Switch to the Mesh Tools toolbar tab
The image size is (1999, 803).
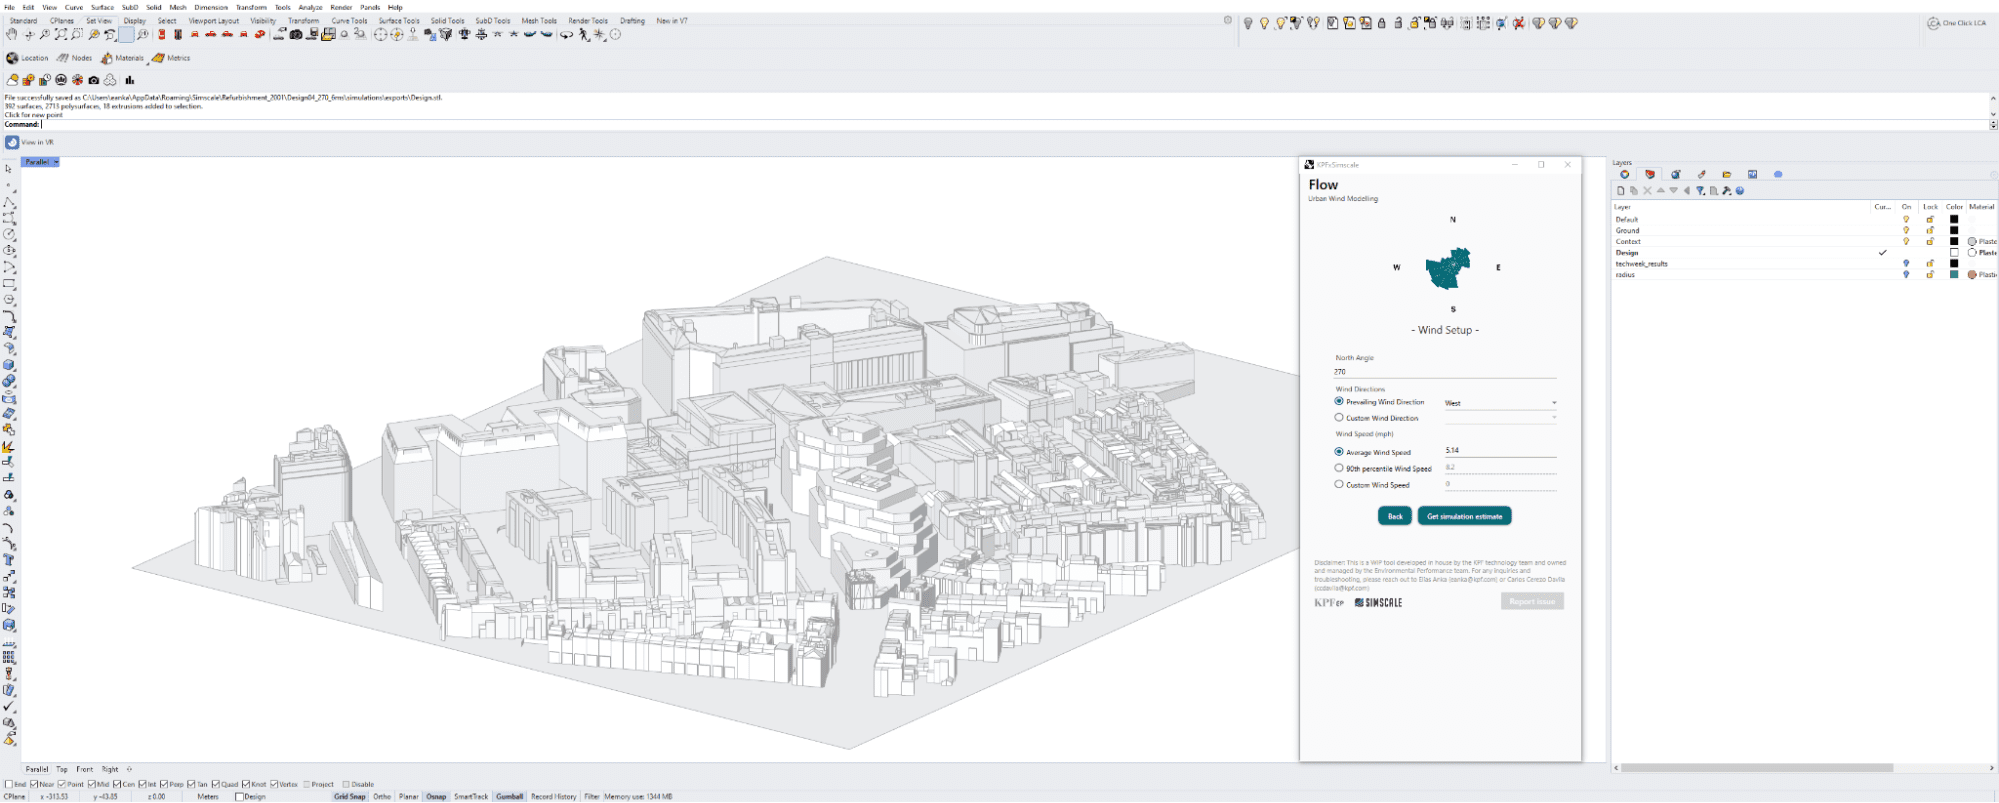[539, 20]
